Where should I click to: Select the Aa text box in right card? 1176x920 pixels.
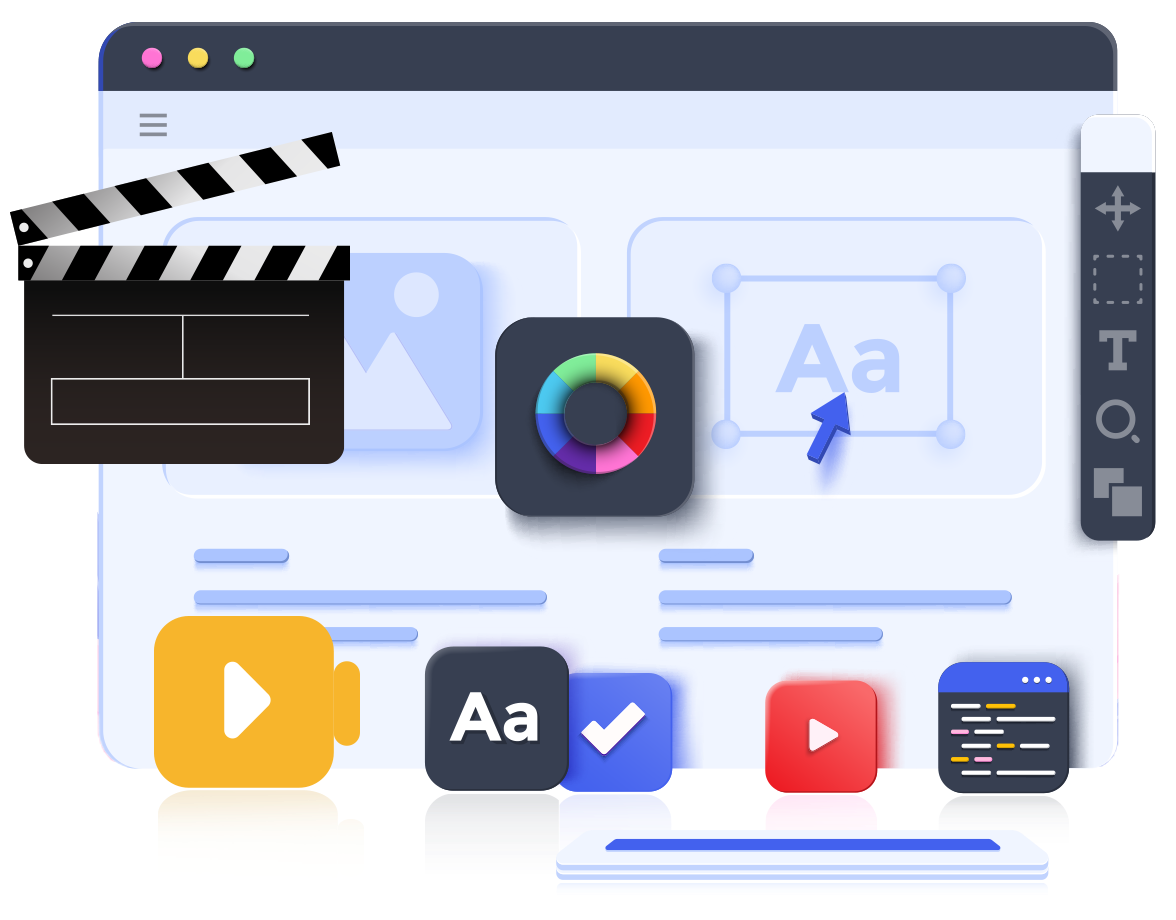click(x=838, y=358)
